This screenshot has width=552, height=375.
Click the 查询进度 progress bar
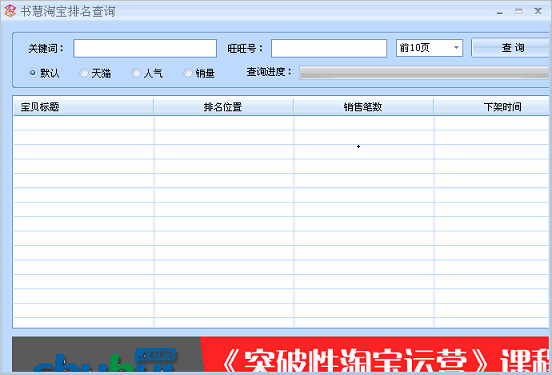pyautogui.click(x=425, y=73)
